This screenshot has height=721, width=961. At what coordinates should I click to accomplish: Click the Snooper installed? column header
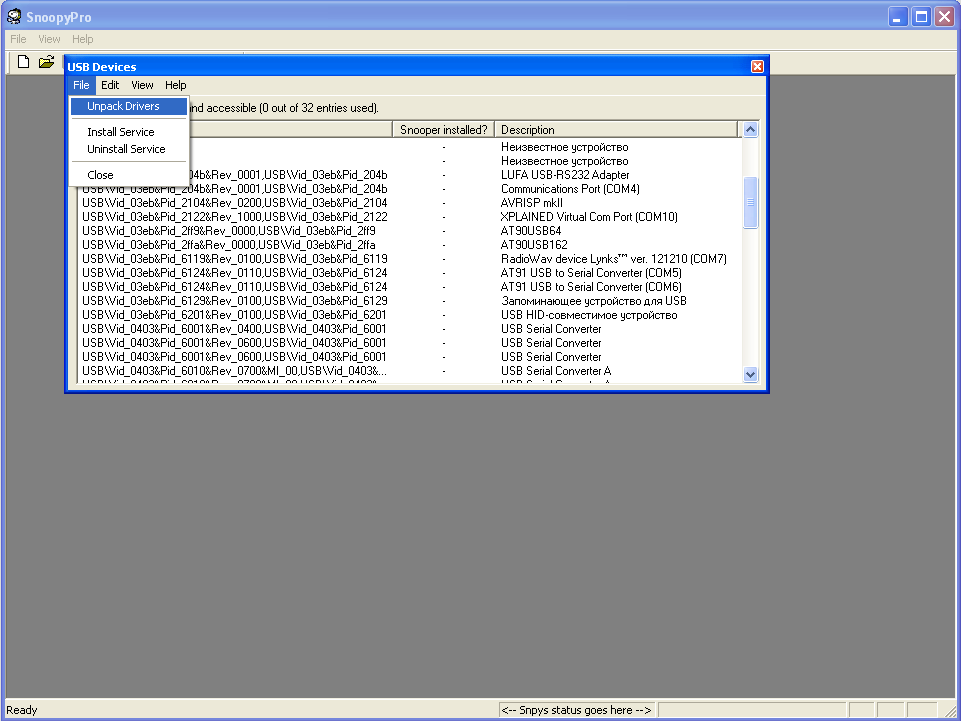point(444,130)
